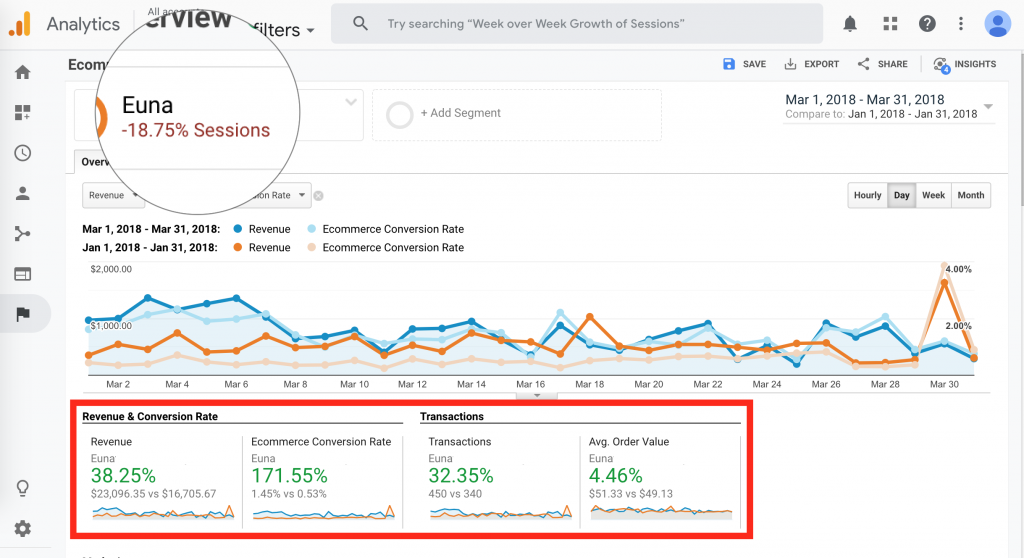Click the Revenue sparkline chart
The height and width of the screenshot is (558, 1024).
coord(163,512)
